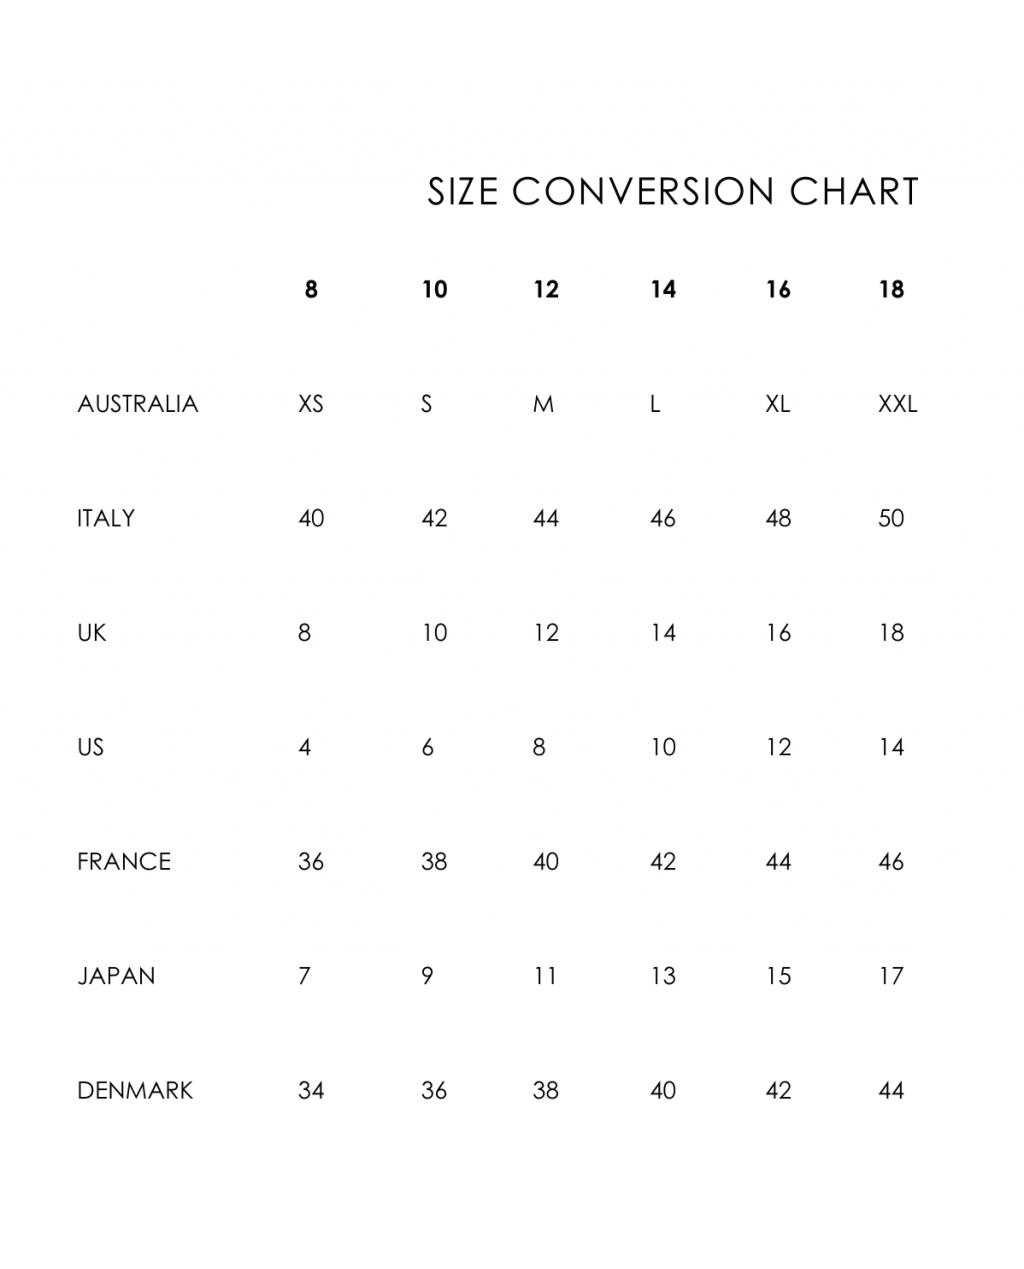Click value 11 in the Japan row

tap(545, 976)
